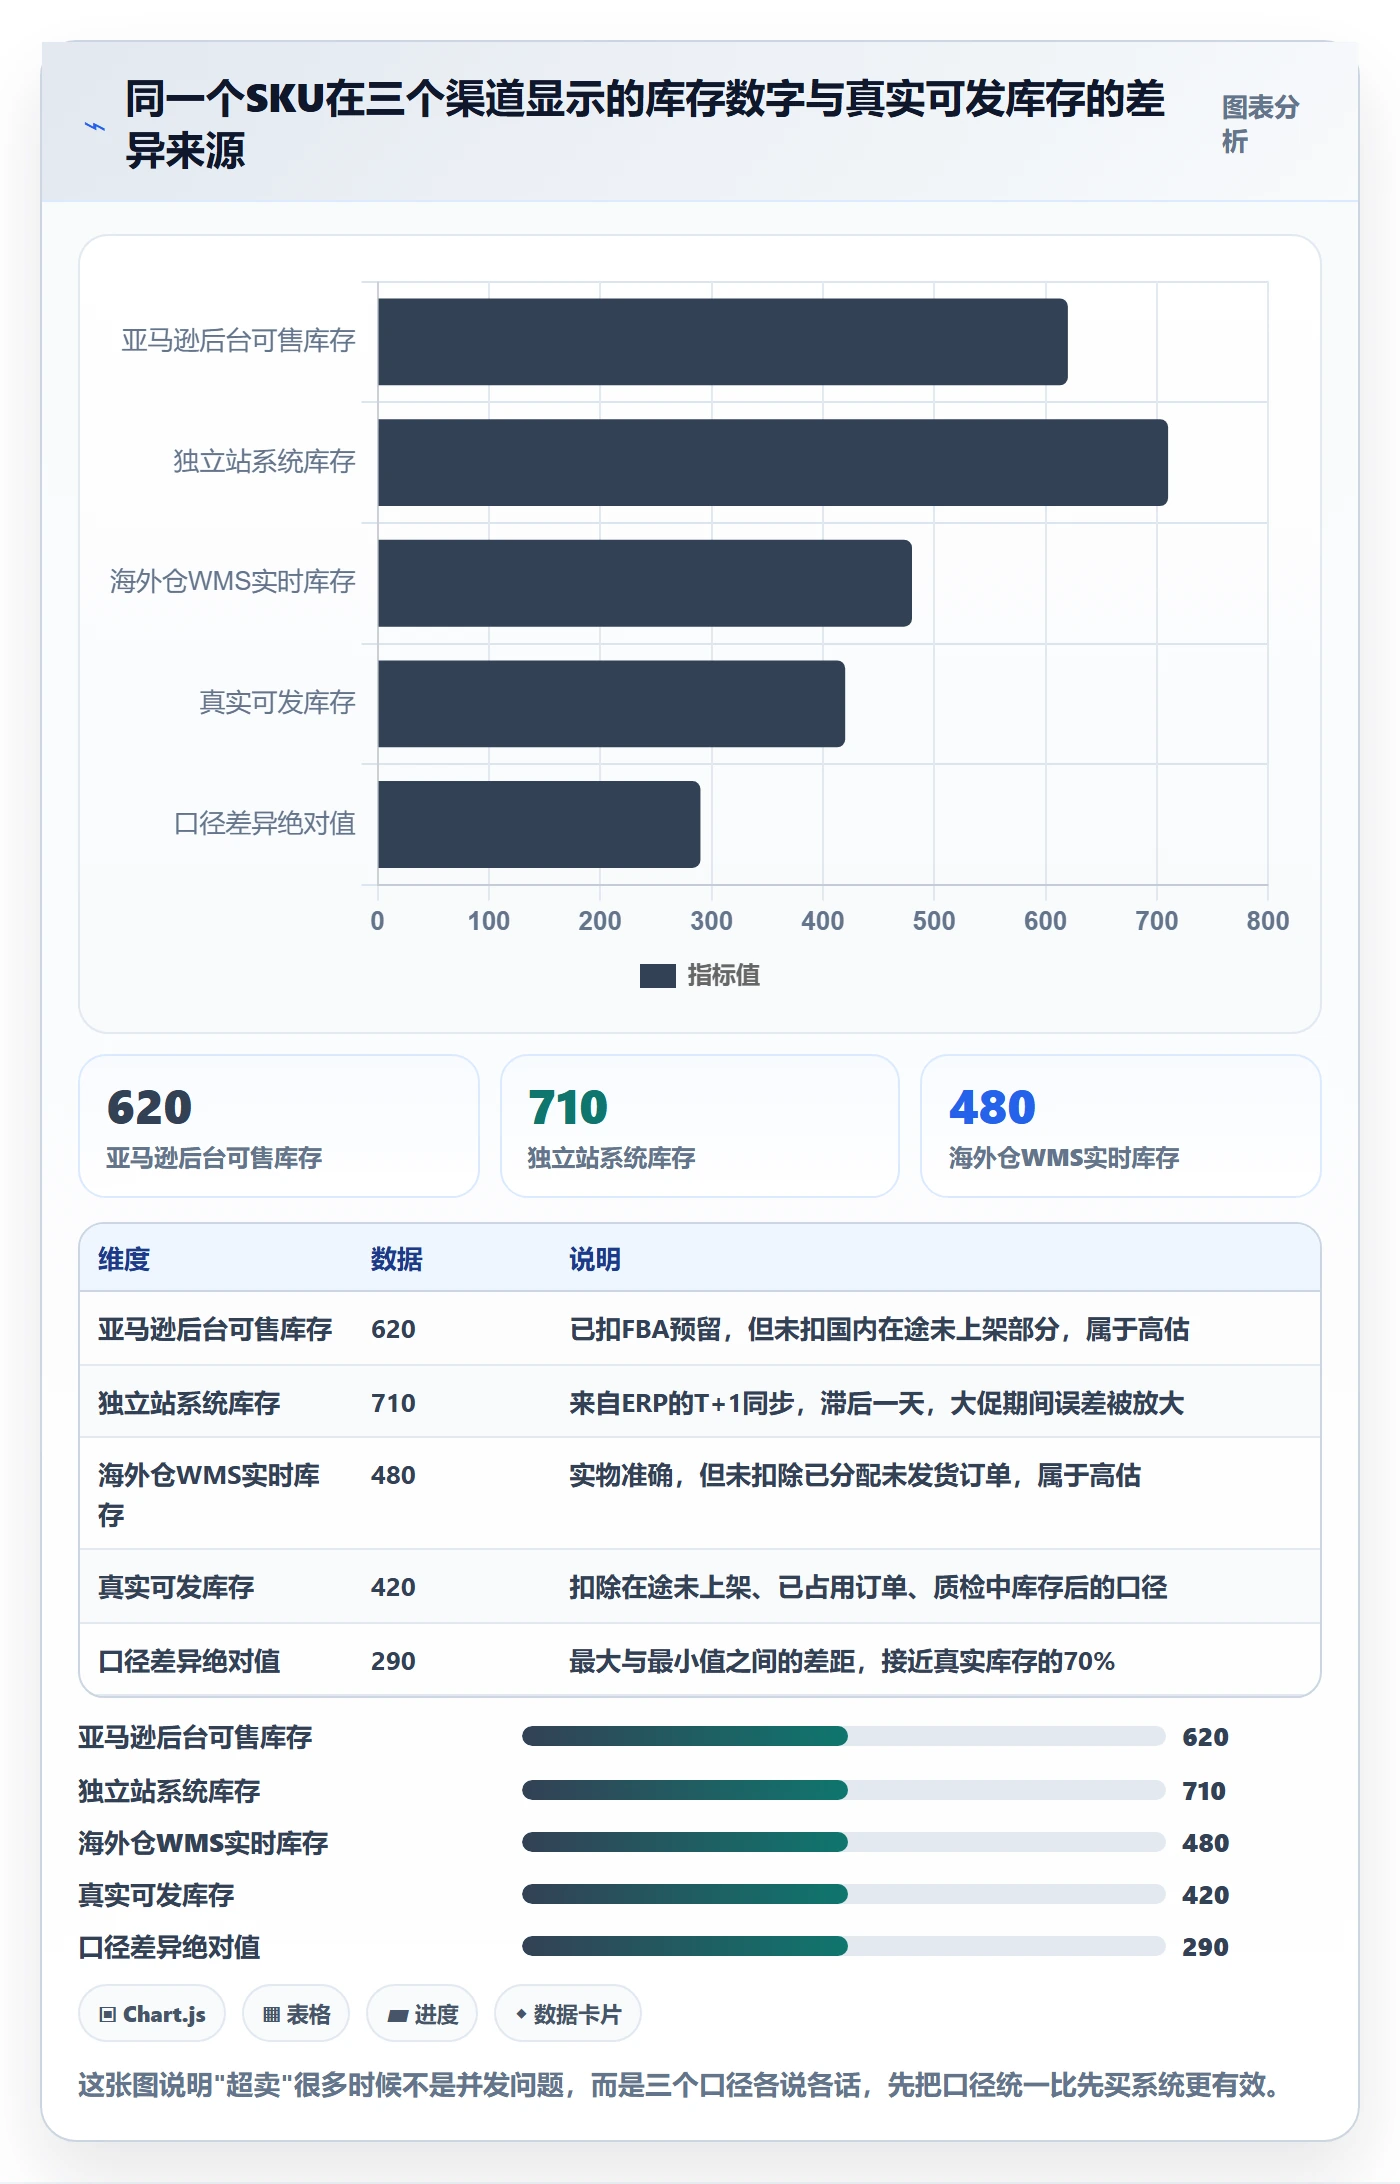Select table cell 来自ERP的T+1同步 description
1400x2184 pixels.
pos(876,1403)
